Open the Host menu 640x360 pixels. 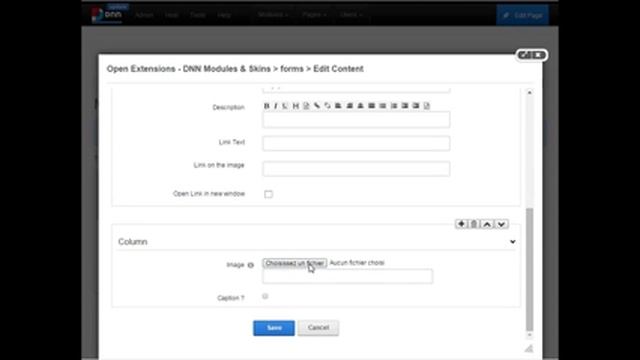click(x=171, y=15)
